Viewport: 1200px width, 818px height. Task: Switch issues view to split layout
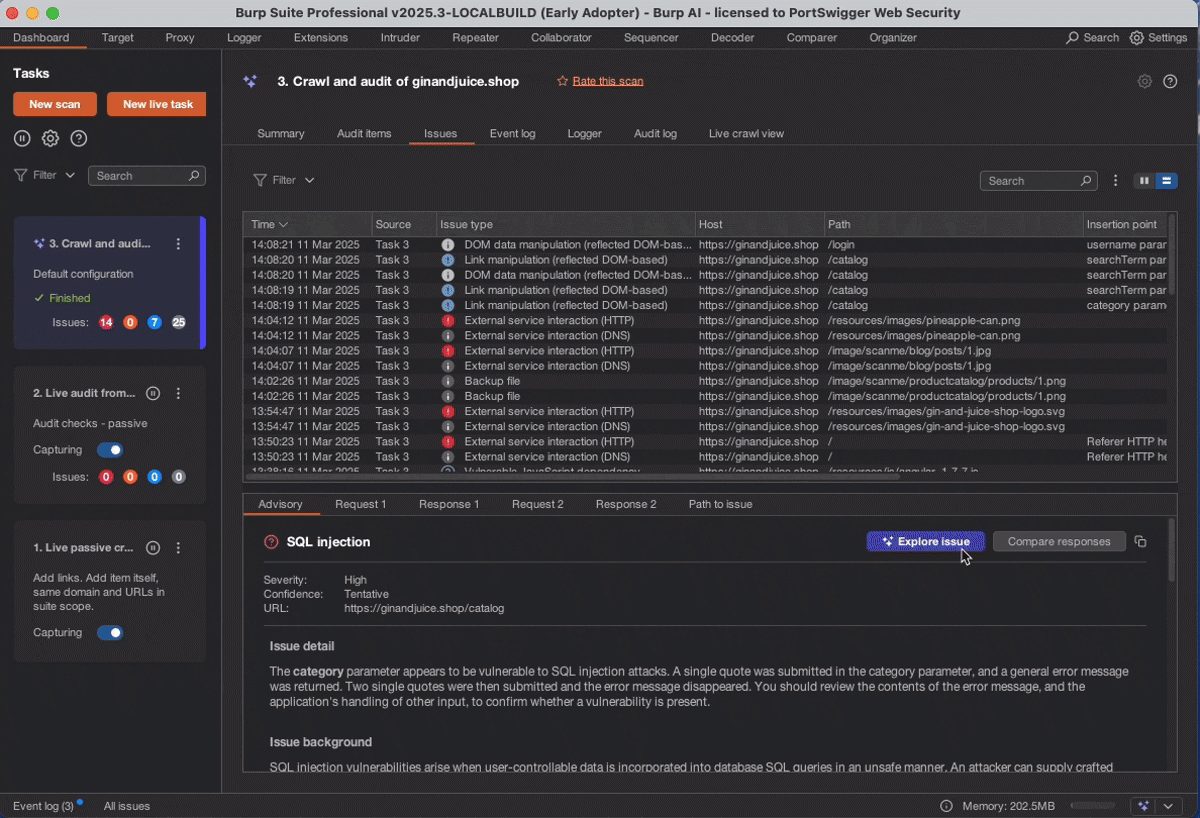(x=1144, y=181)
